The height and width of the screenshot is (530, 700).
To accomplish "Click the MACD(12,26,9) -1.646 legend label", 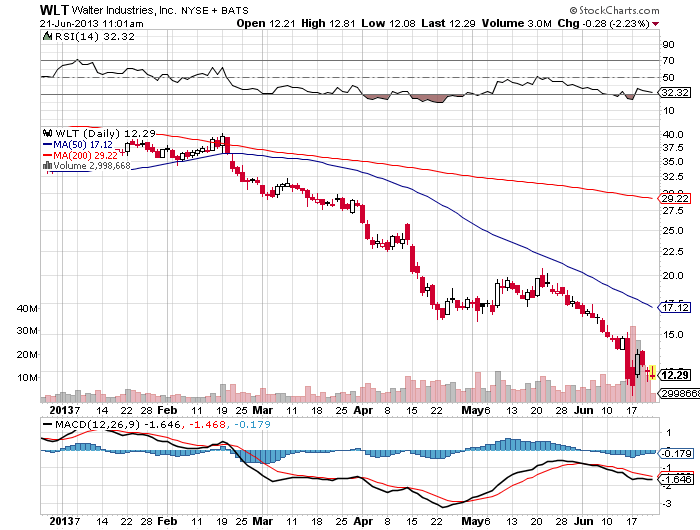I will tap(118, 424).
